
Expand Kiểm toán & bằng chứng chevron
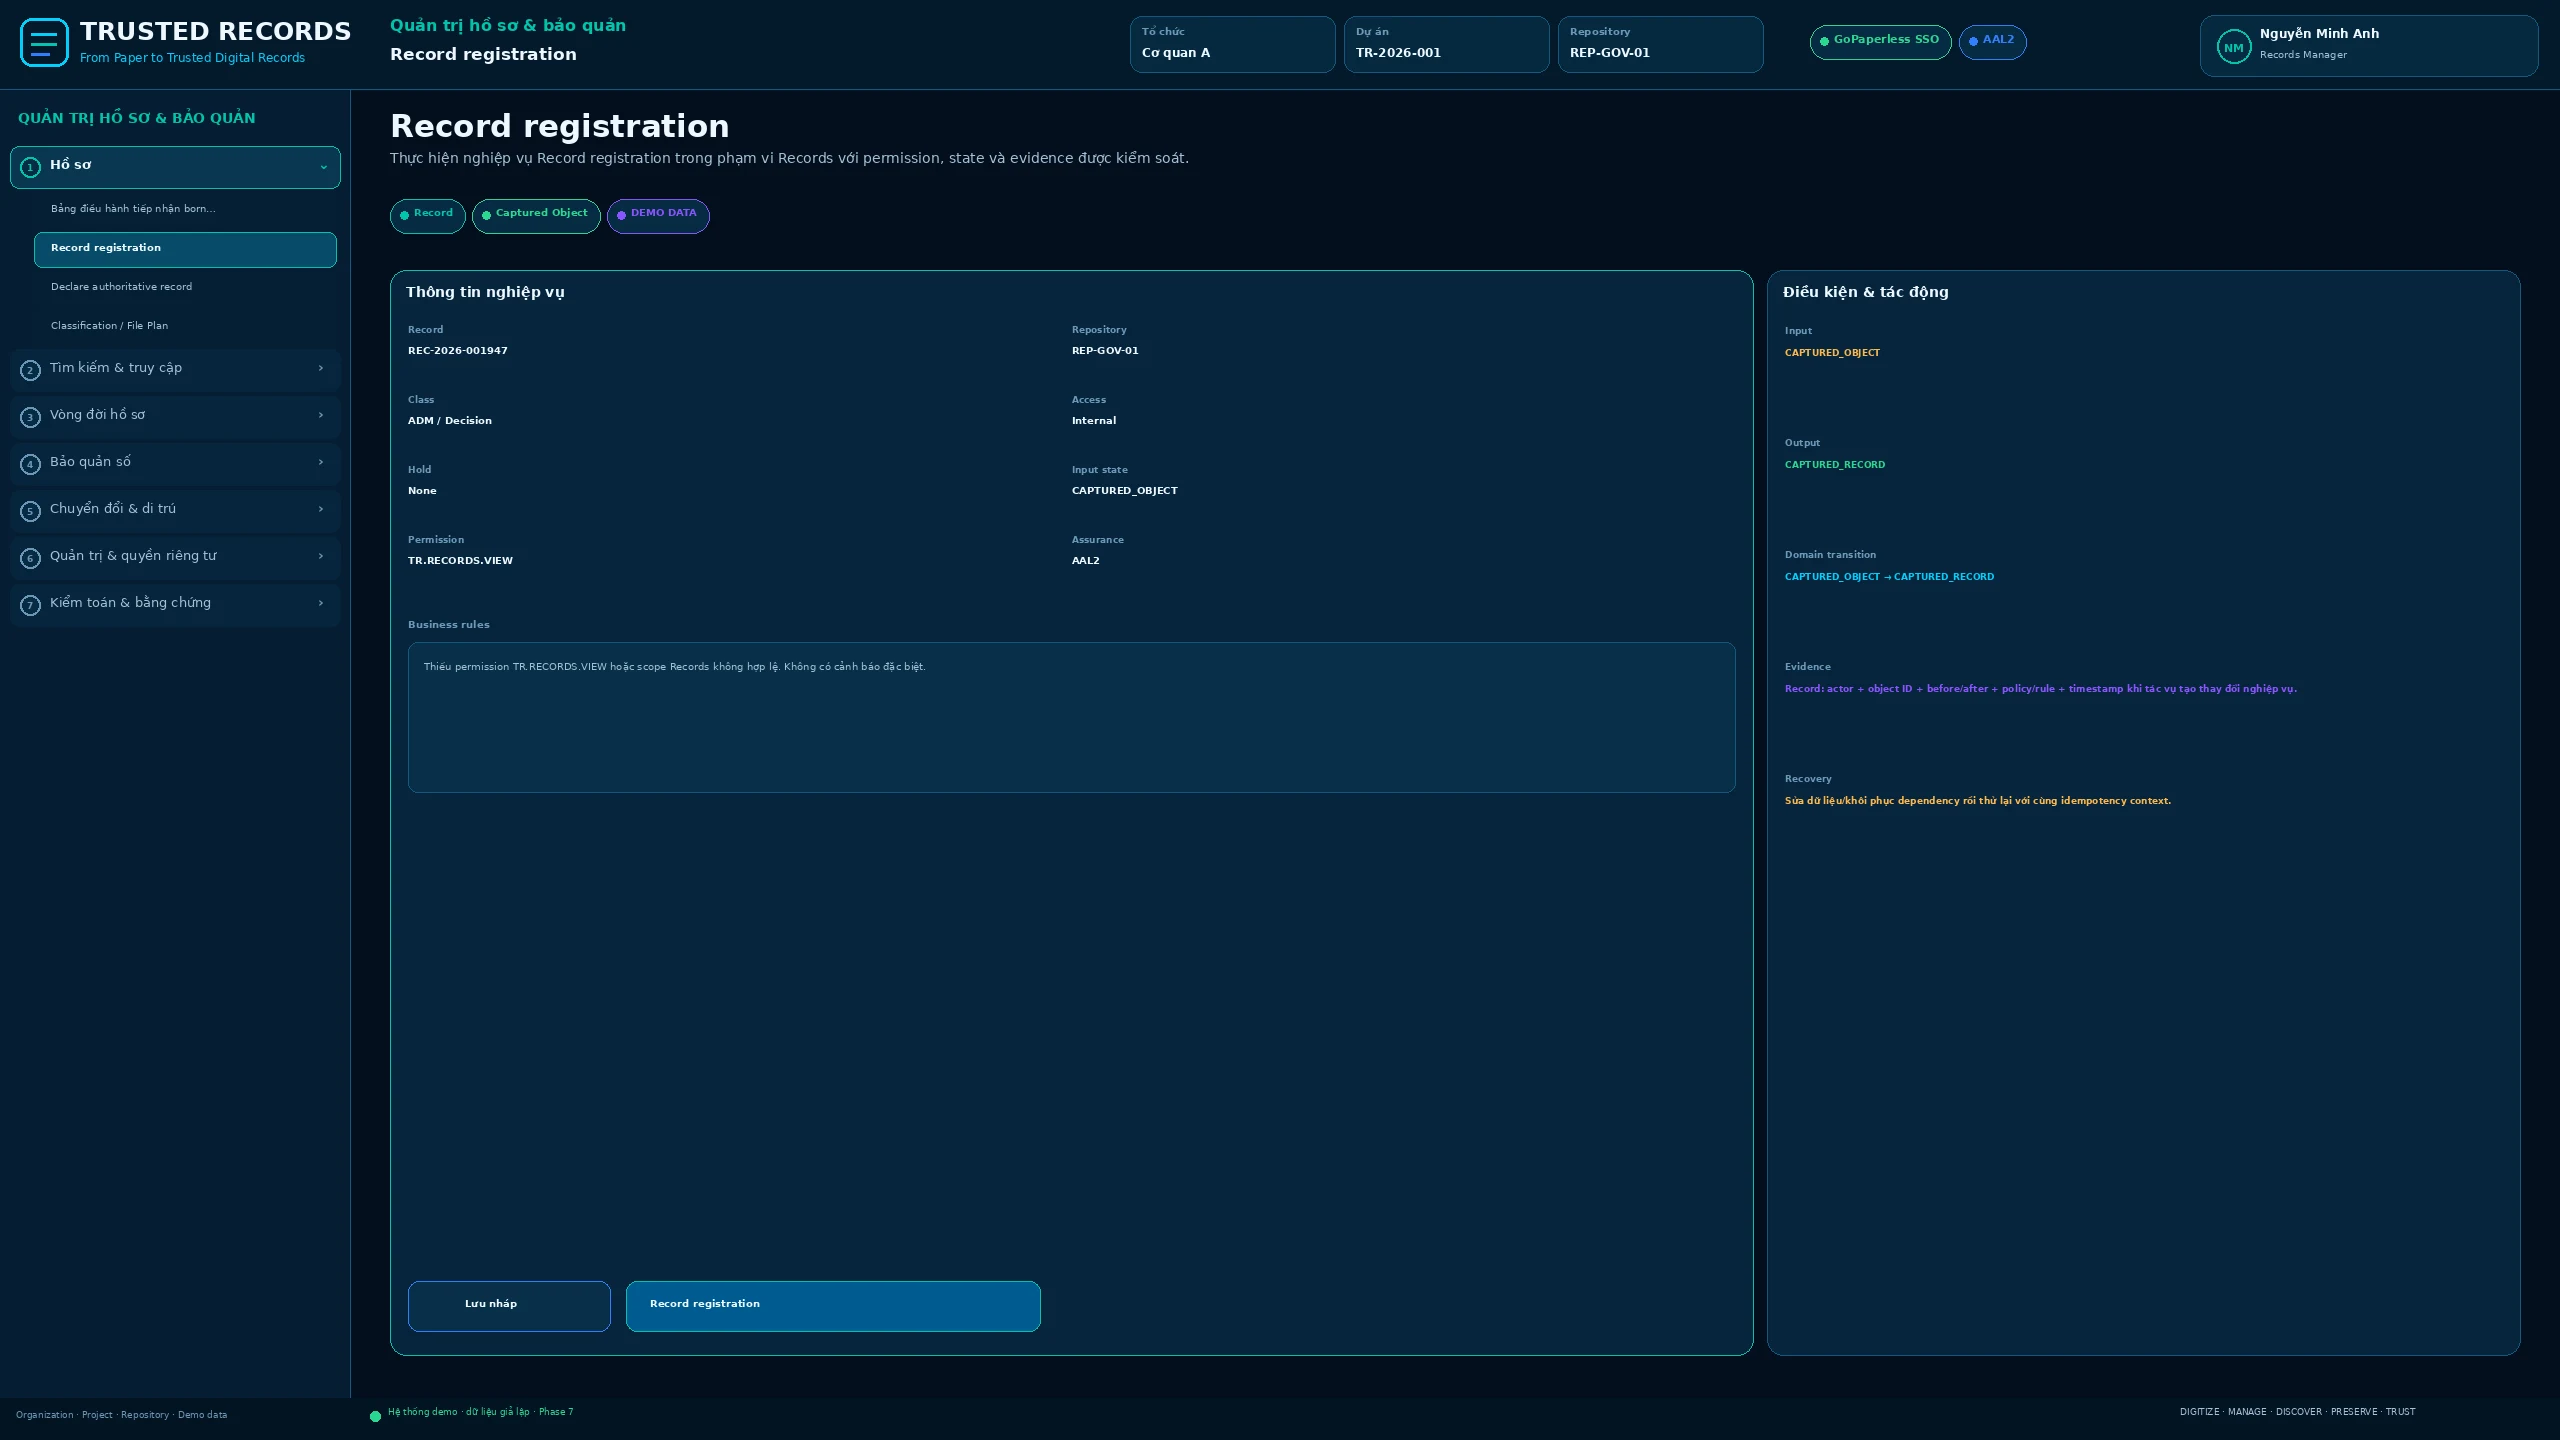pos(320,603)
